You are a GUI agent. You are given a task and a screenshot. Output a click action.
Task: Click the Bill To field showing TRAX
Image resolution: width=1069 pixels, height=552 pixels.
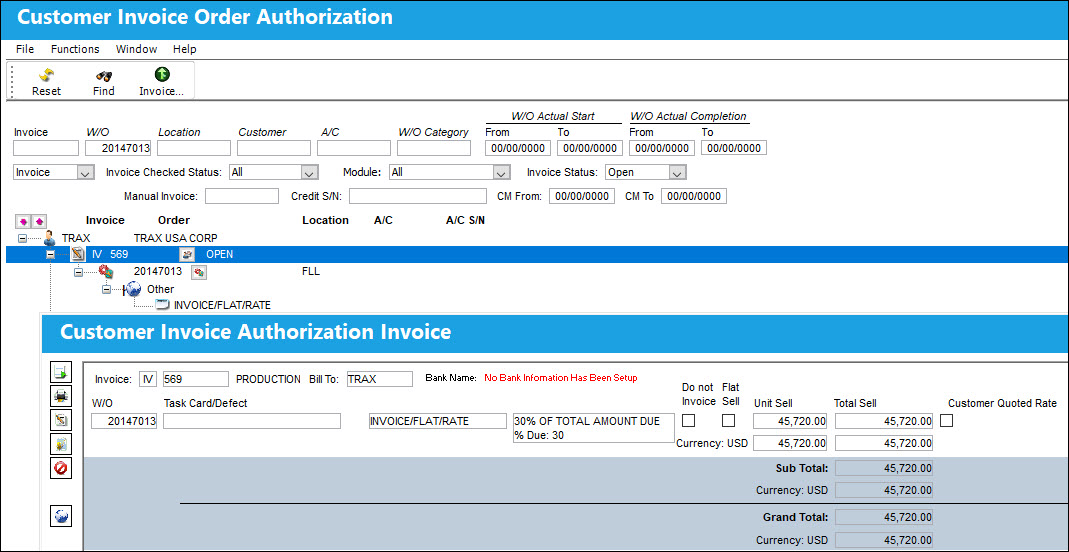pyautogui.click(x=379, y=379)
